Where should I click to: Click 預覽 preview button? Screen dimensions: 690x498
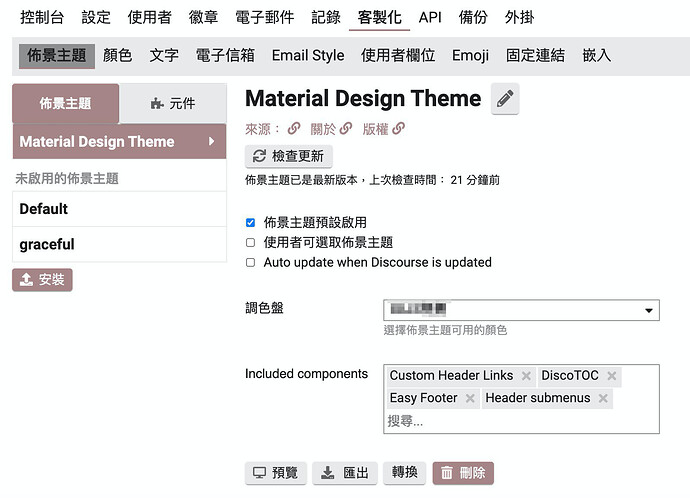tap(275, 473)
